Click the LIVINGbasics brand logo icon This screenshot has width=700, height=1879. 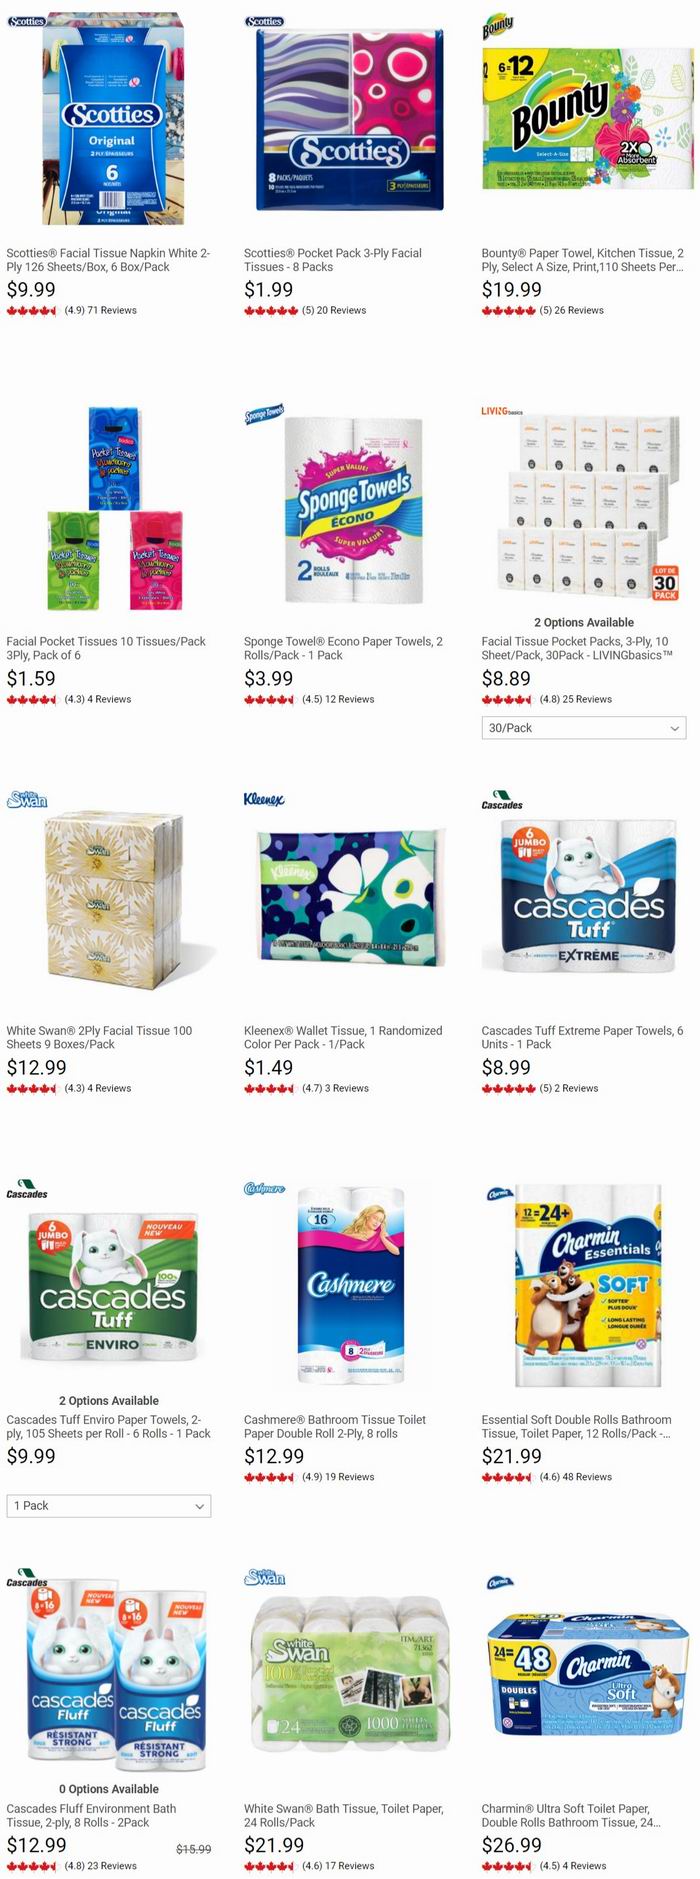click(x=502, y=411)
